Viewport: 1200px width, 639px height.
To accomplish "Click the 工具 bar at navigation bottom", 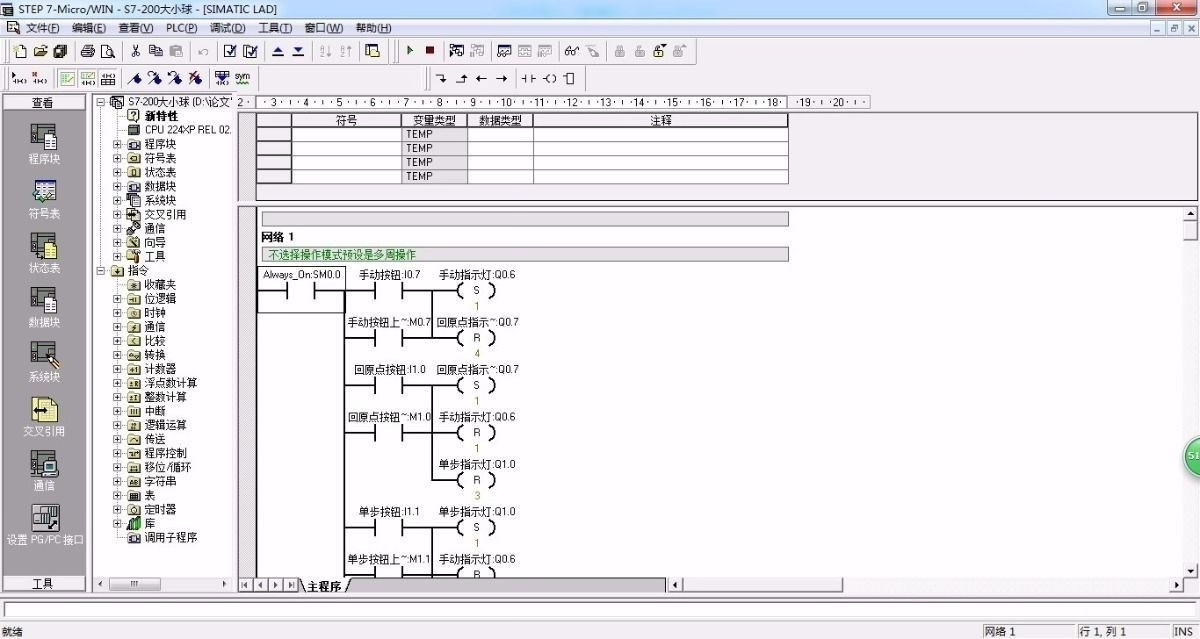I will point(43,583).
